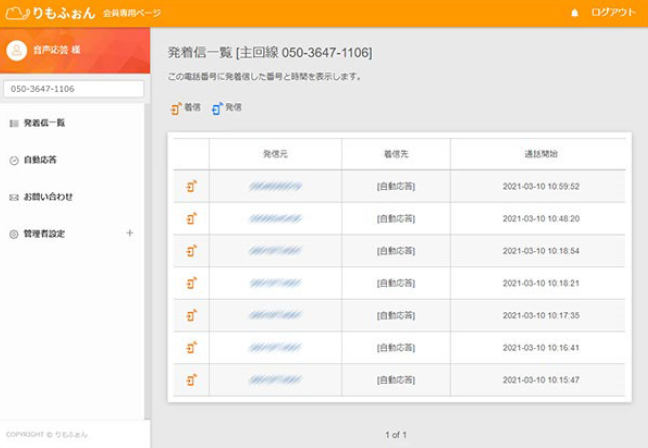This screenshot has height=448, width=648.
Task: Expand 管理者設定 with the plus sign
Action: coord(129,233)
